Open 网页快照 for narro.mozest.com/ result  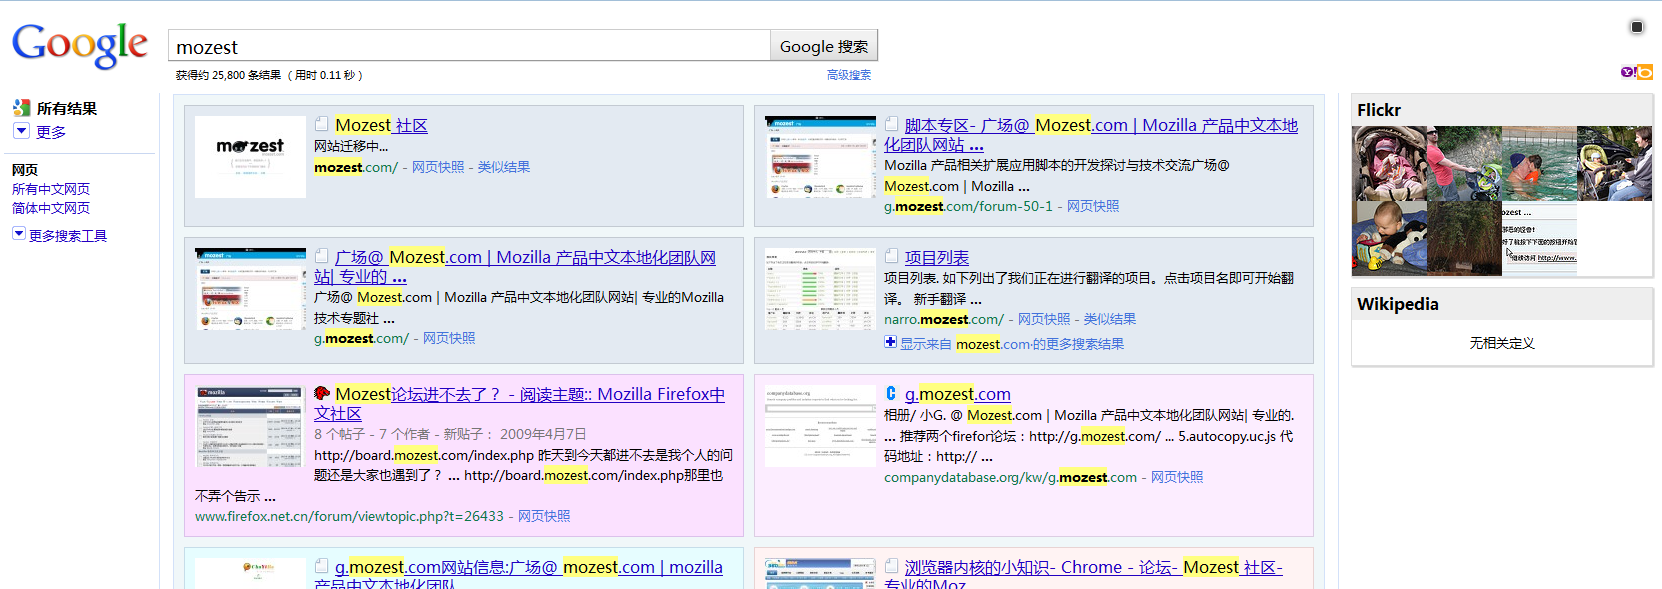[1044, 319]
